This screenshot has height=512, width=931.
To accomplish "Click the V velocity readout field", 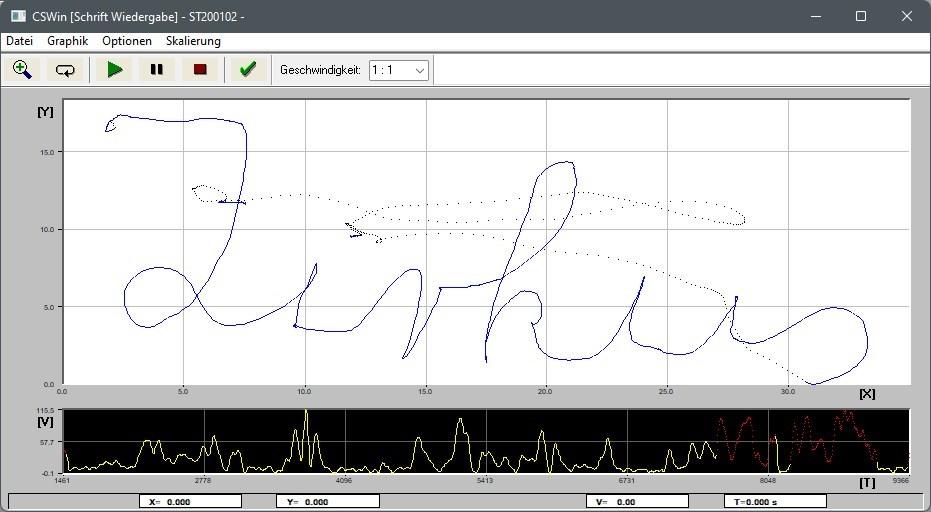I will (637, 502).
